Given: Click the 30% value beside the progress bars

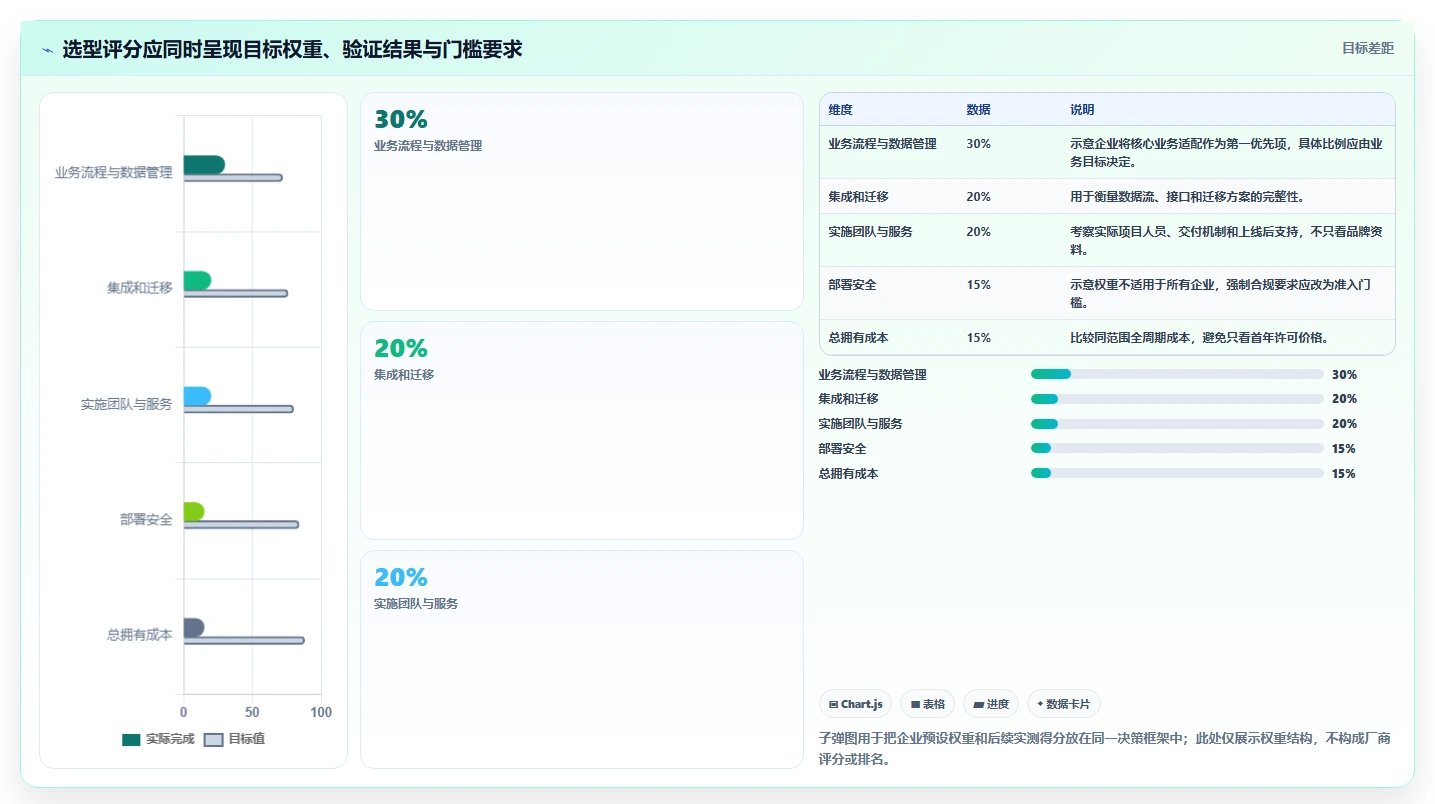Looking at the screenshot, I should 1344,375.
